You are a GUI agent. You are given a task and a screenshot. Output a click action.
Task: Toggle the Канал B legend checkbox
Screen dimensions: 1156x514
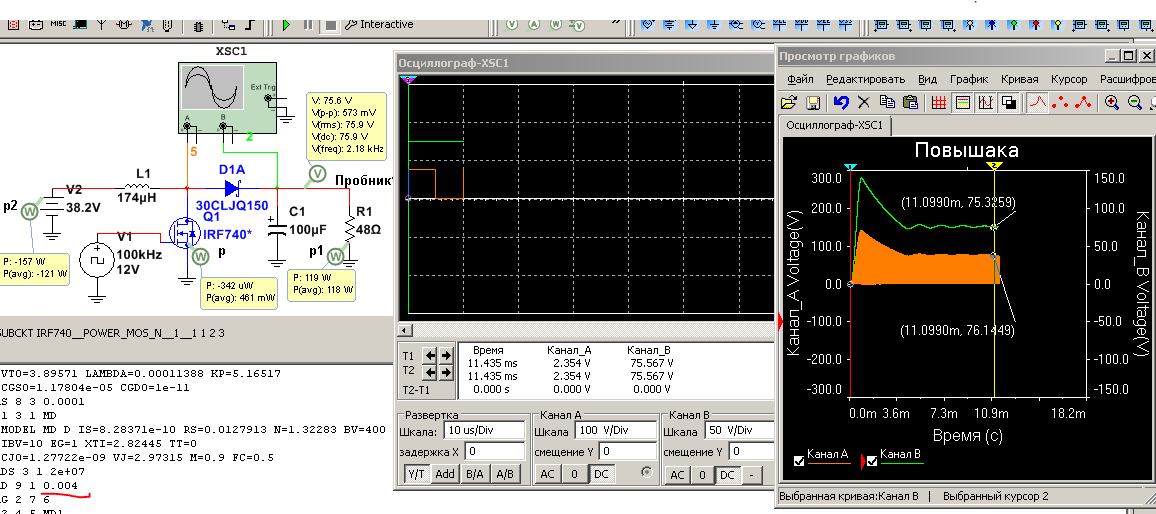pos(872,460)
